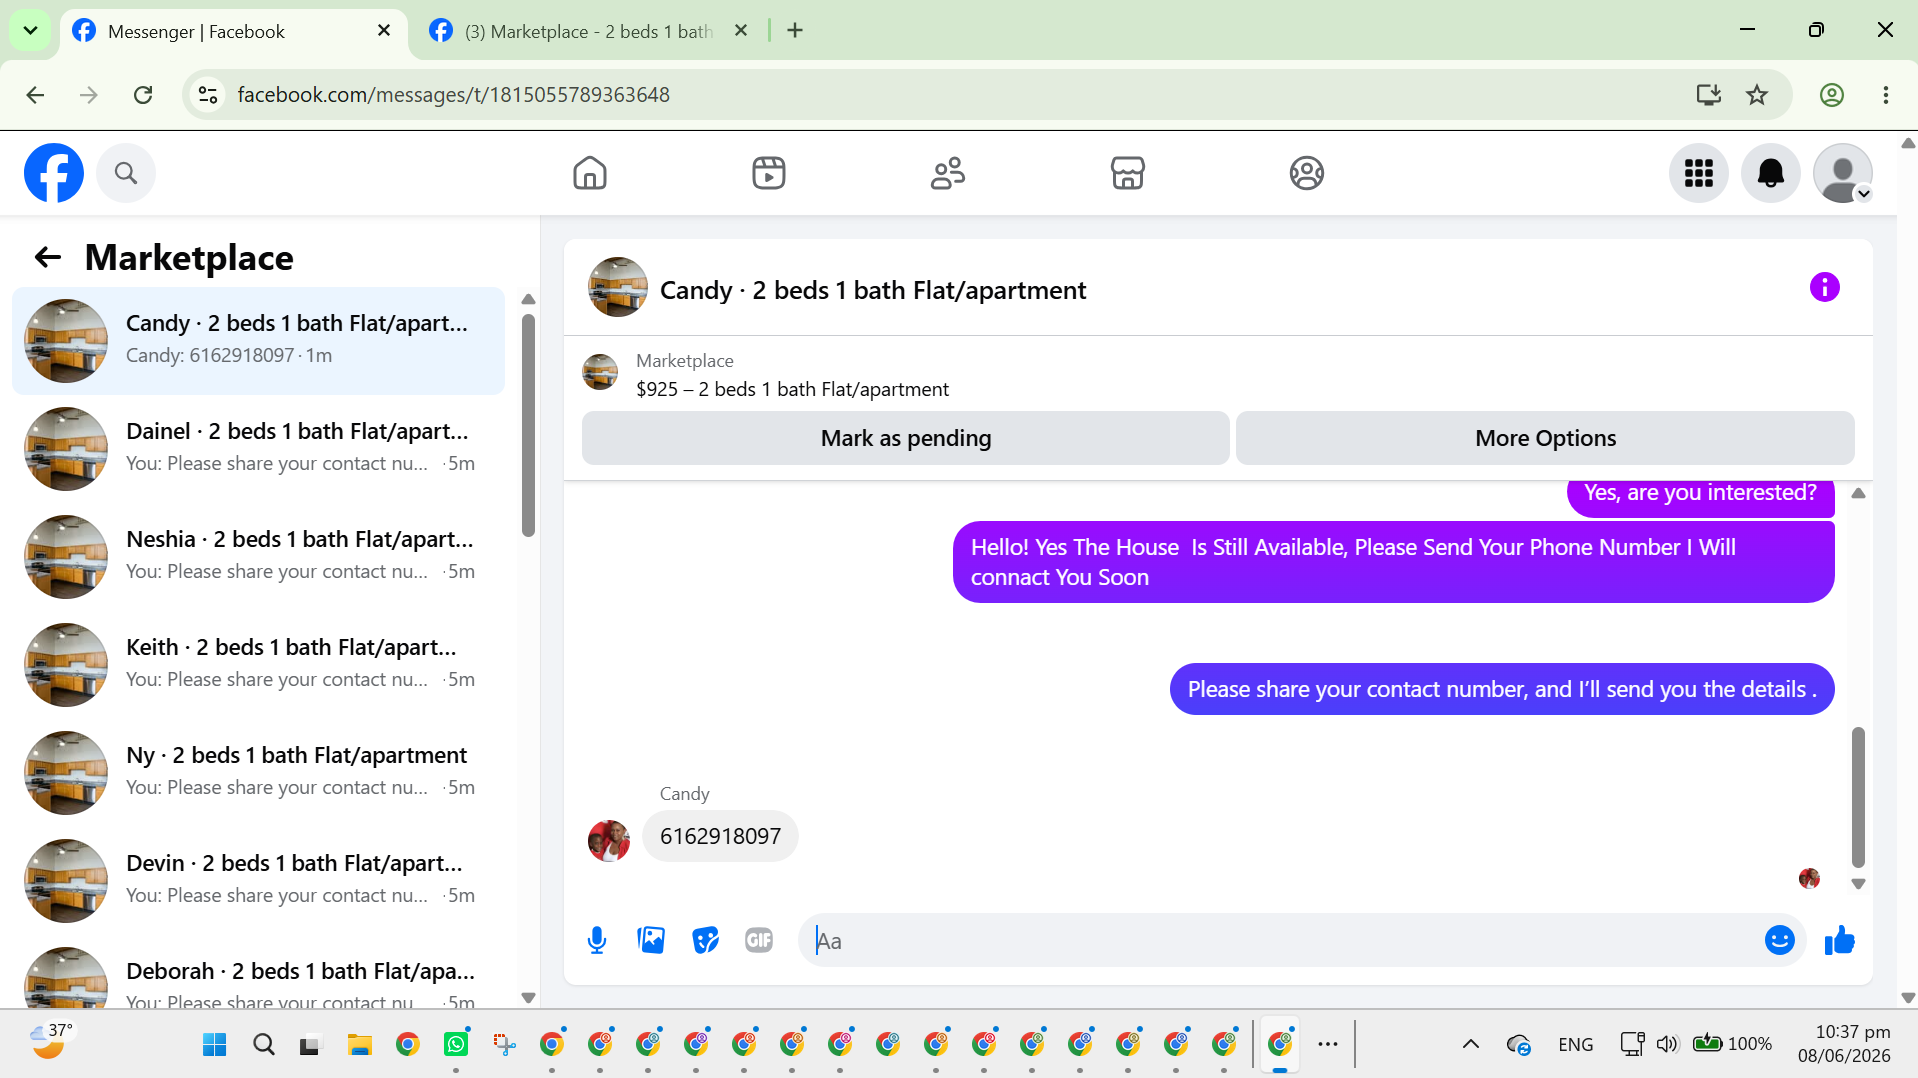Click More Options button

[x=1545, y=438]
